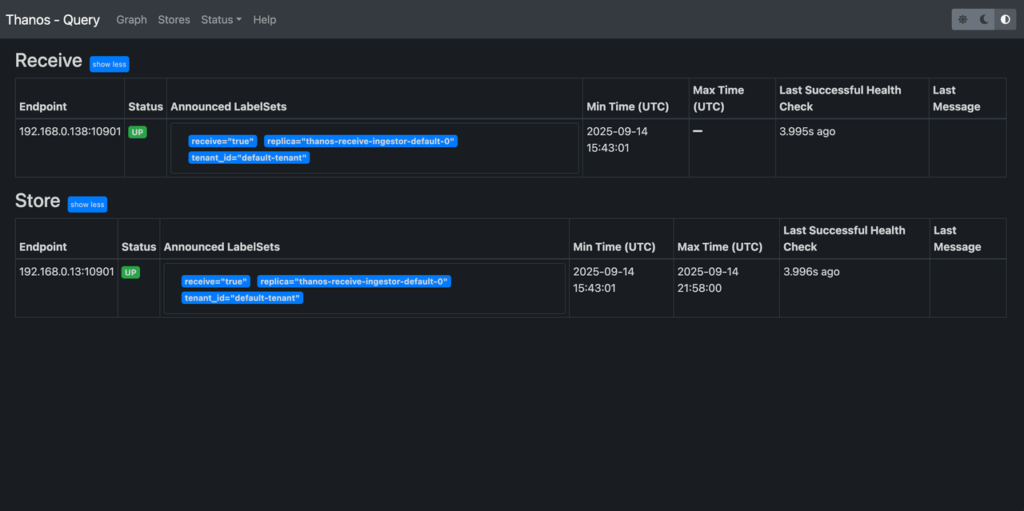Screen dimensions: 1024x511
Task: Click Max Time dash in Receive row
Action: (x=697, y=131)
